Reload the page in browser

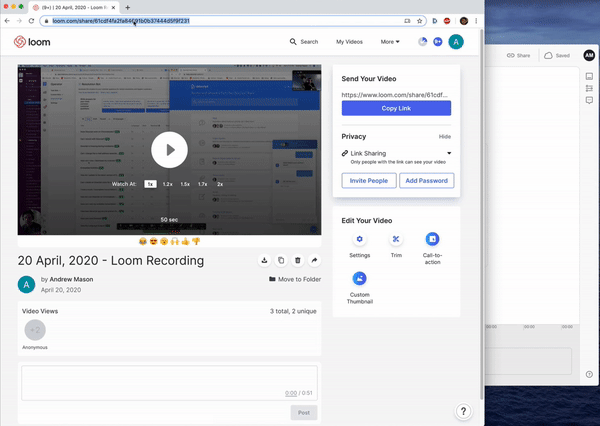click(31, 21)
